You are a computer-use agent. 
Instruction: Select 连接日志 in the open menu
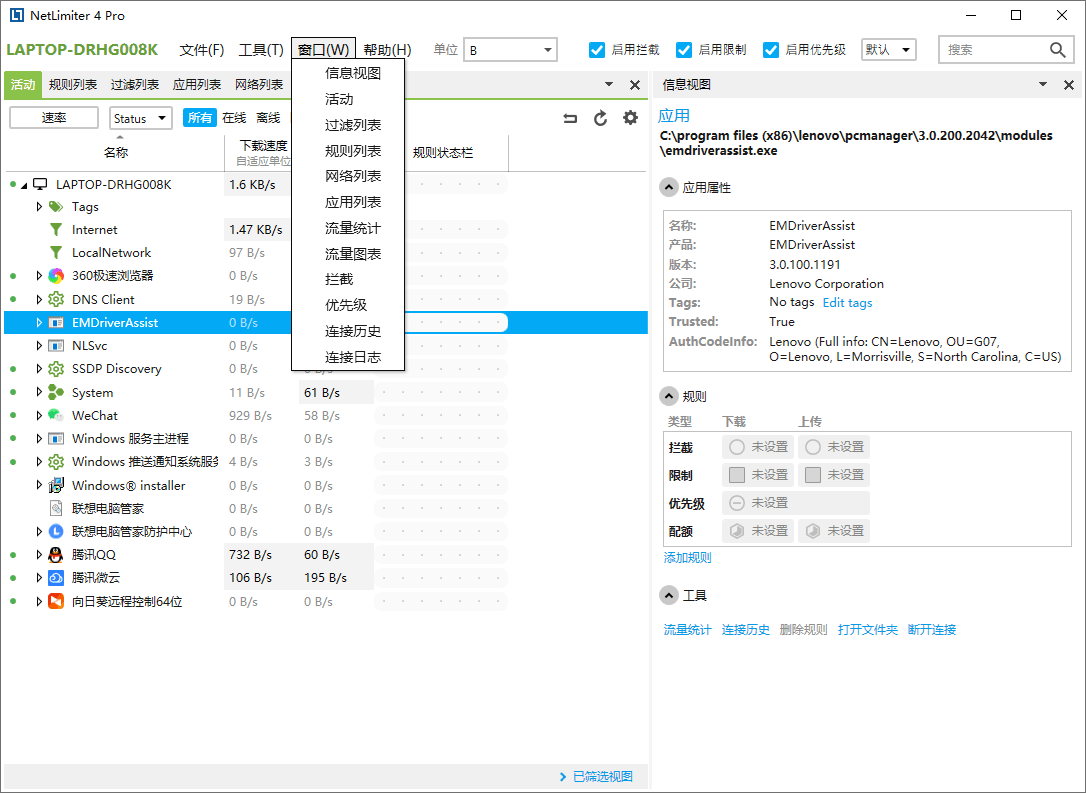click(x=352, y=357)
